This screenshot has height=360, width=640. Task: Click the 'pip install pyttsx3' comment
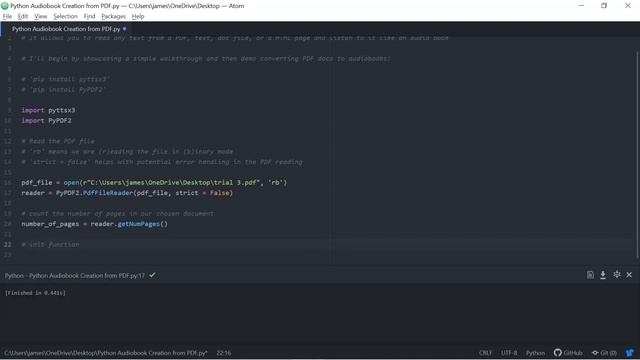click(65, 79)
